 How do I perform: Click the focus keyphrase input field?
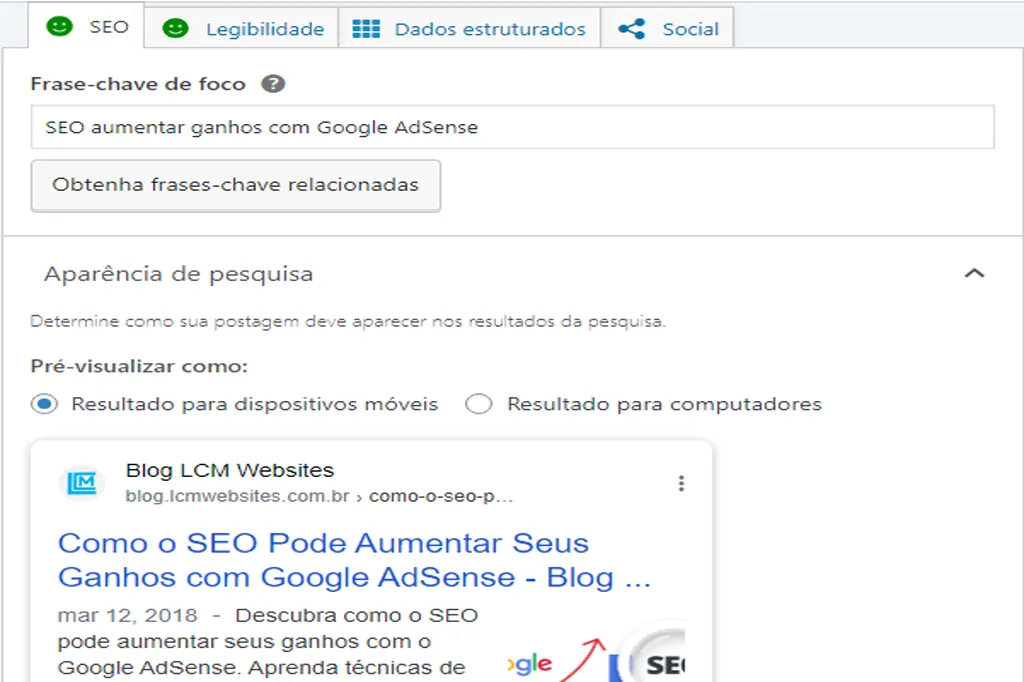tap(513, 127)
